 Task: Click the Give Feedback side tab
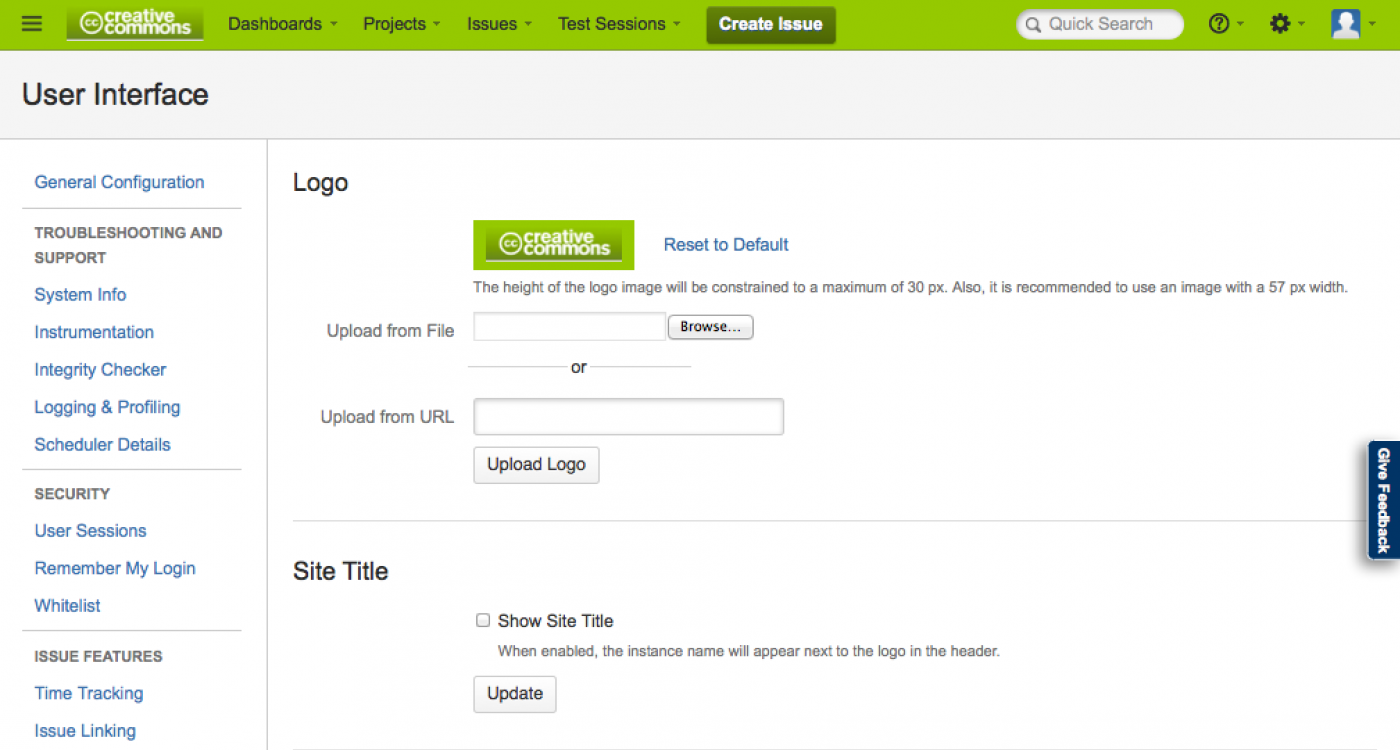[x=1383, y=499]
